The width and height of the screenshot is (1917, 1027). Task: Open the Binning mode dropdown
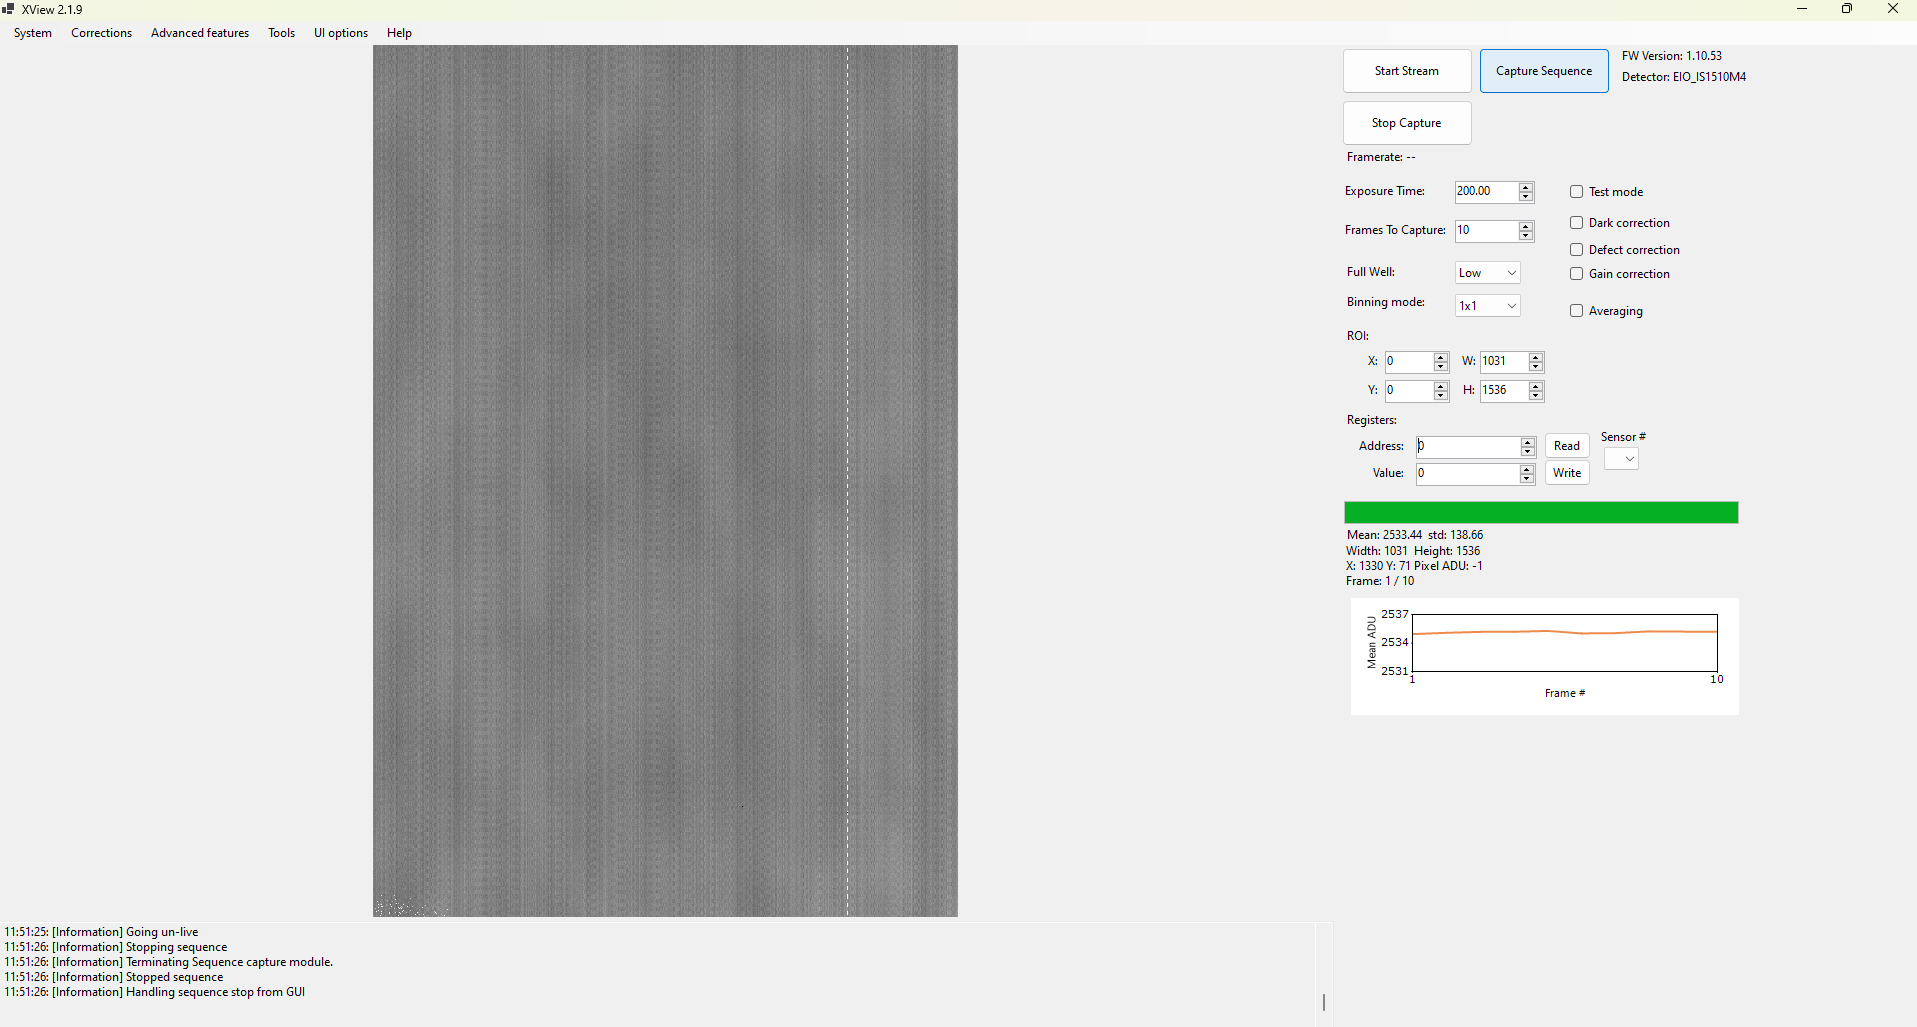coord(1487,306)
